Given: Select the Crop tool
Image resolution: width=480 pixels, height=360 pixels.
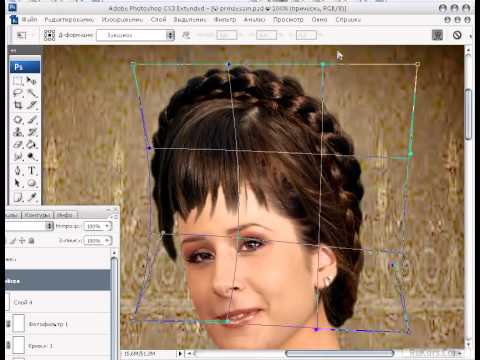Looking at the screenshot, I should pyautogui.click(x=18, y=106).
